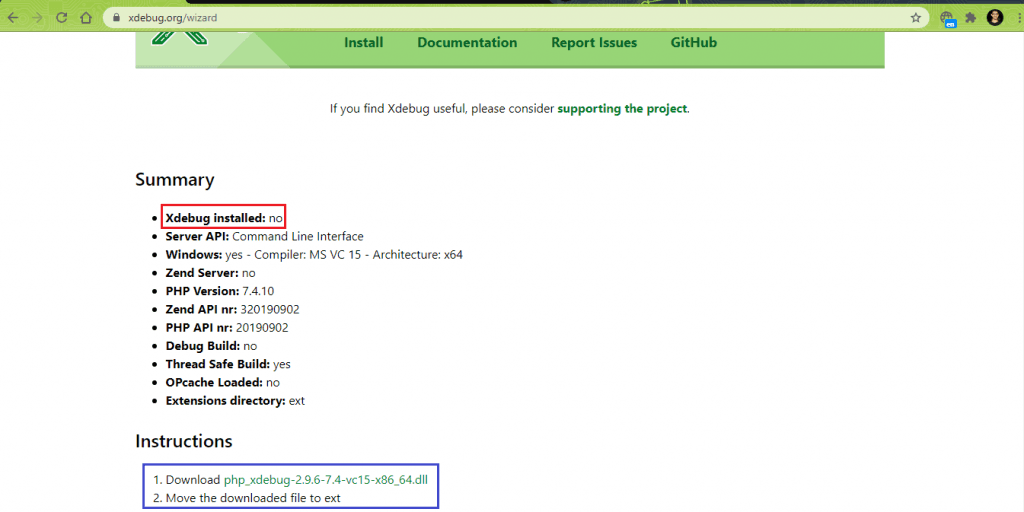Select 'Debug Build: no' line
The image size is (1024, 512).
[211, 346]
